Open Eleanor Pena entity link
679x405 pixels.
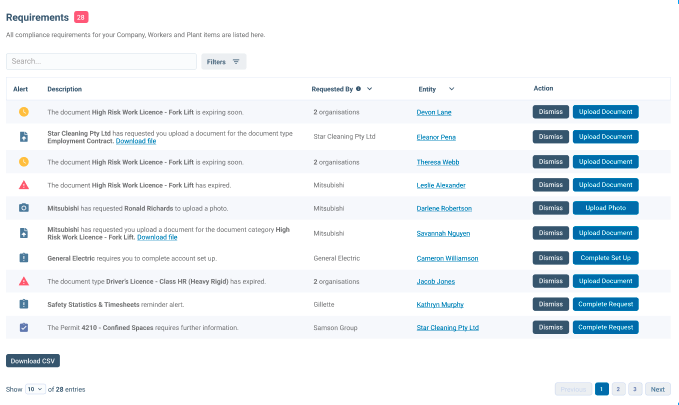tap(436, 137)
